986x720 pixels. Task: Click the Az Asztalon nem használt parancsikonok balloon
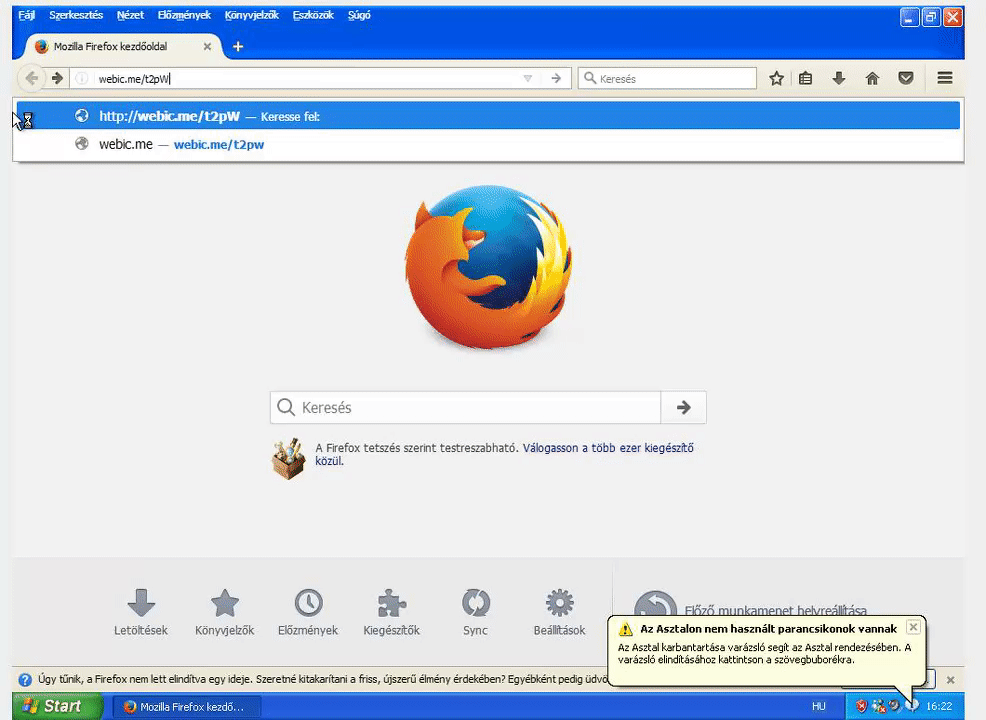[x=766, y=650]
